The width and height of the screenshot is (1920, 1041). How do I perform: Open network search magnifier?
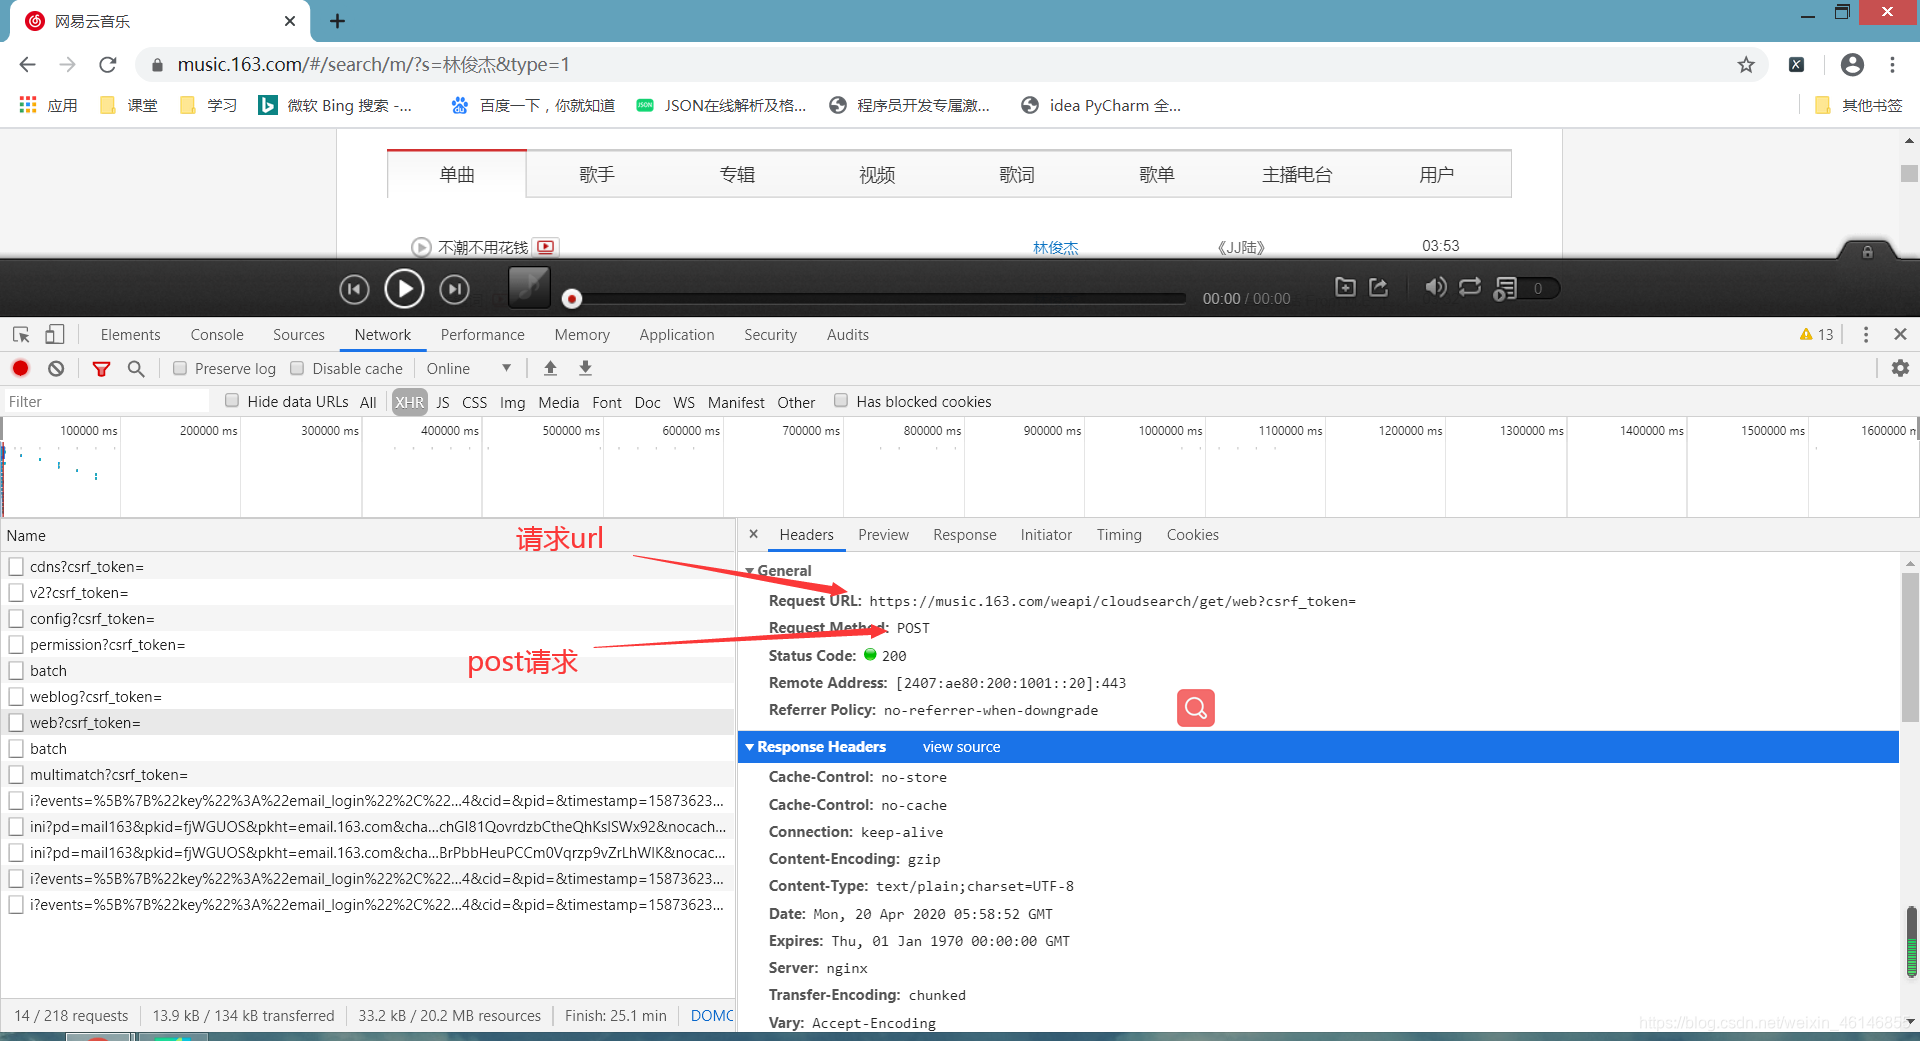[136, 369]
